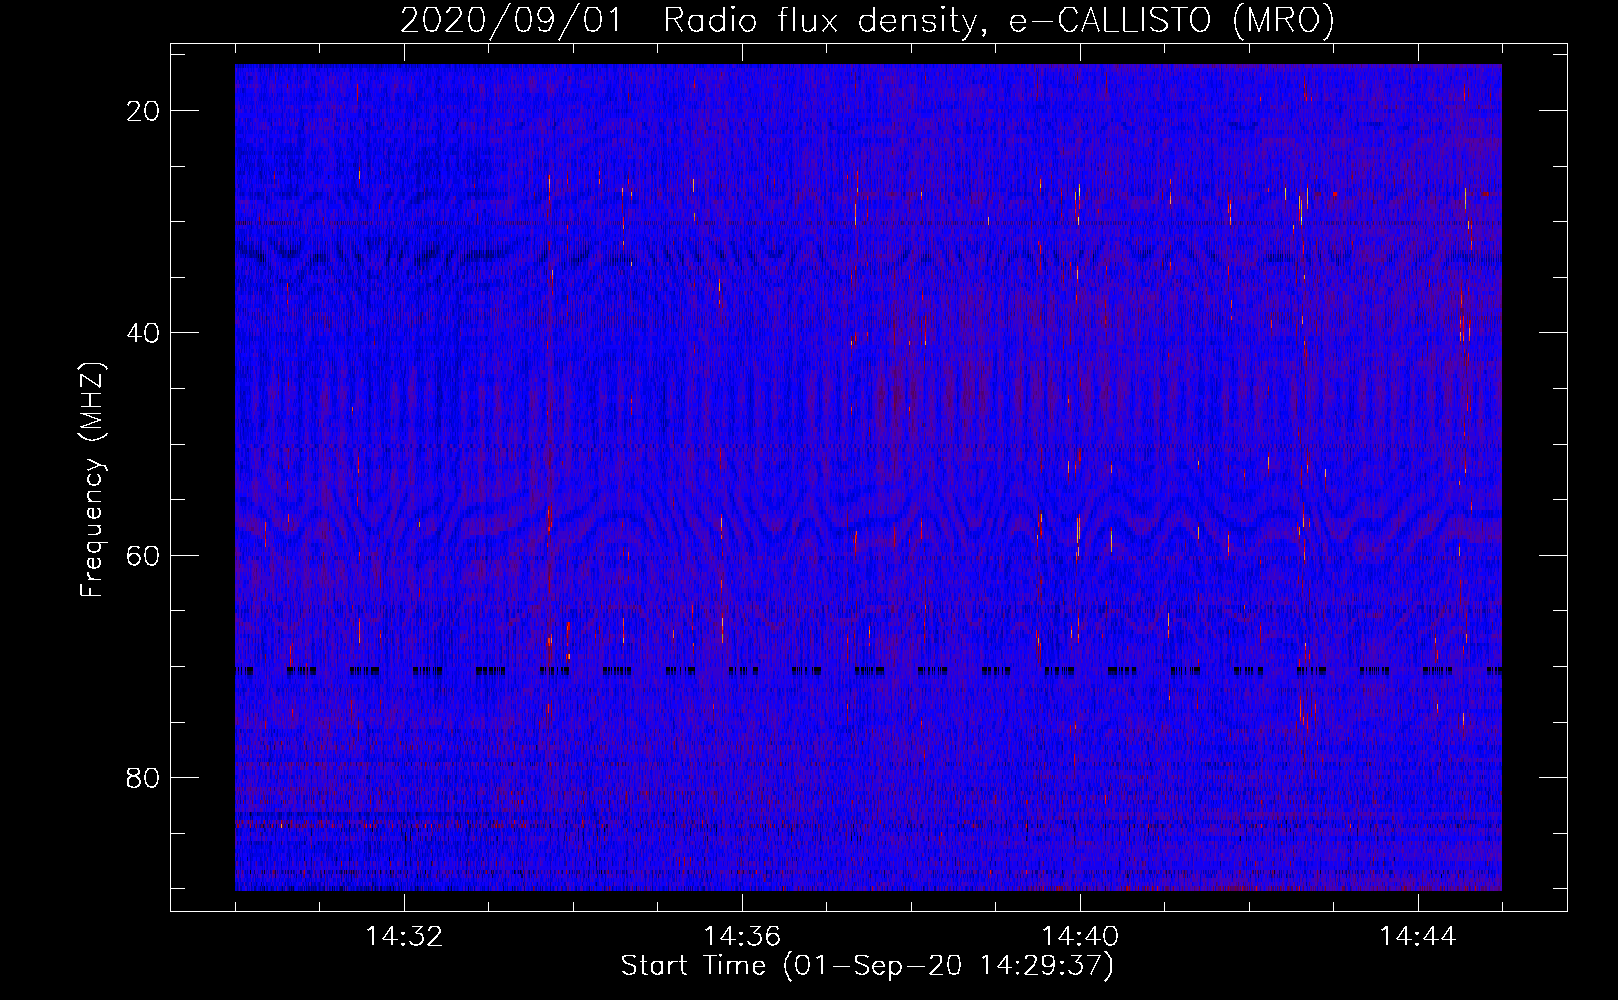Viewport: 1618px width, 1000px height.
Task: Click the '60' frequency tick label
Action: tap(144, 555)
